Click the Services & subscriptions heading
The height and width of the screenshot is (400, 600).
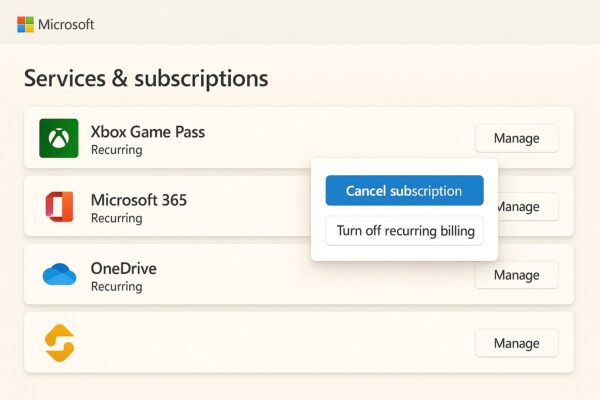[146, 78]
